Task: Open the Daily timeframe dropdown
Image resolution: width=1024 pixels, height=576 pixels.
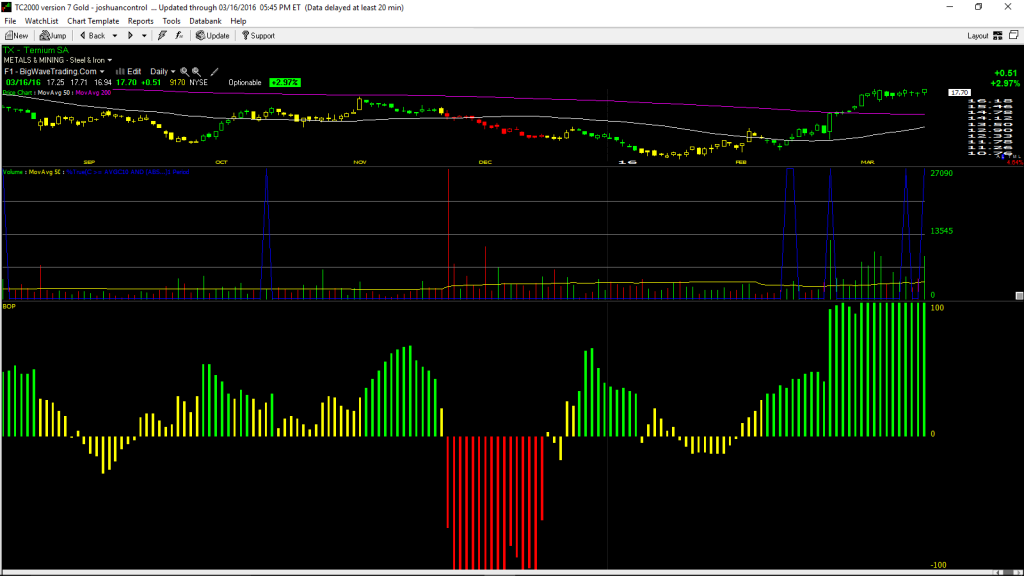Action: point(163,72)
